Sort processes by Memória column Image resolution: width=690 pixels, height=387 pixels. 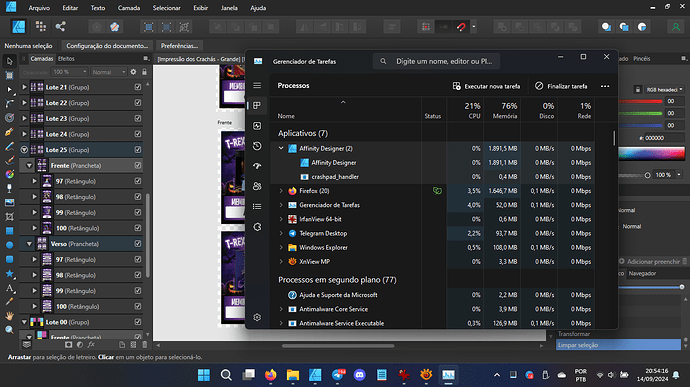coord(502,111)
